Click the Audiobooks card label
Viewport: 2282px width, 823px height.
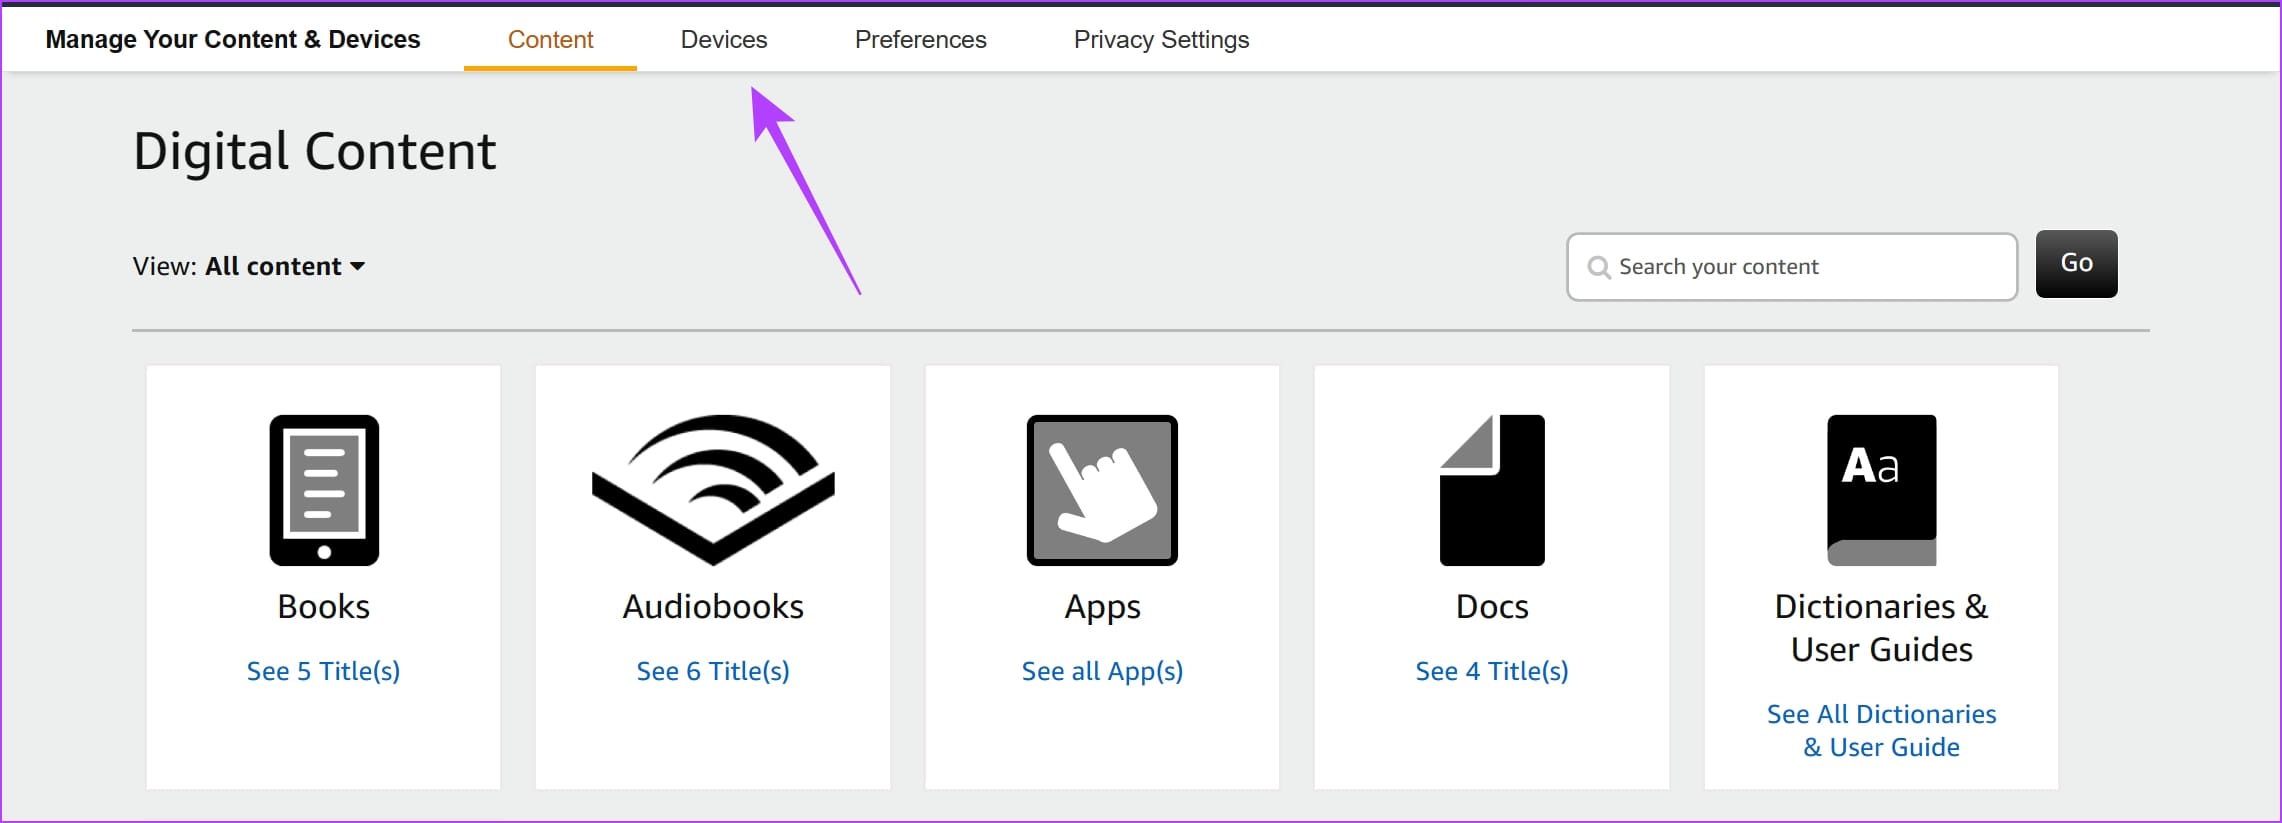click(713, 606)
